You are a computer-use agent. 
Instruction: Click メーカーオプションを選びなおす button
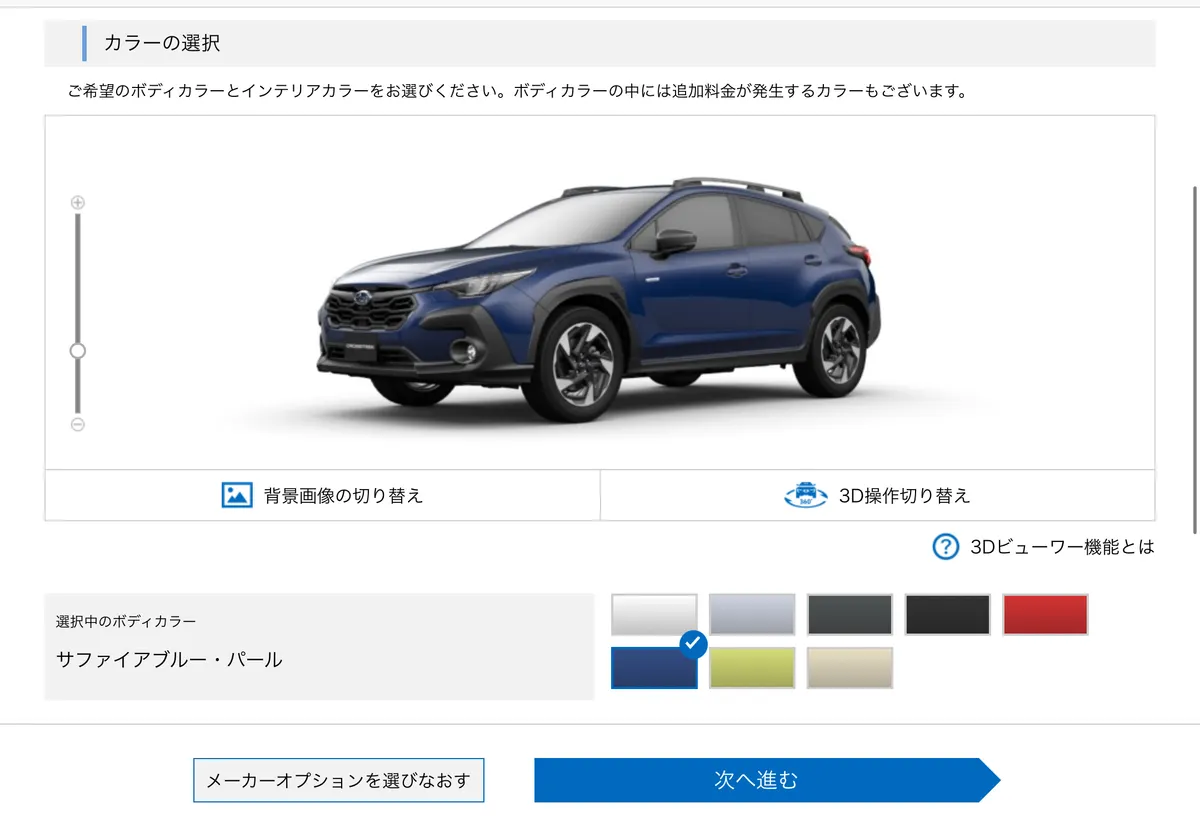coord(338,780)
